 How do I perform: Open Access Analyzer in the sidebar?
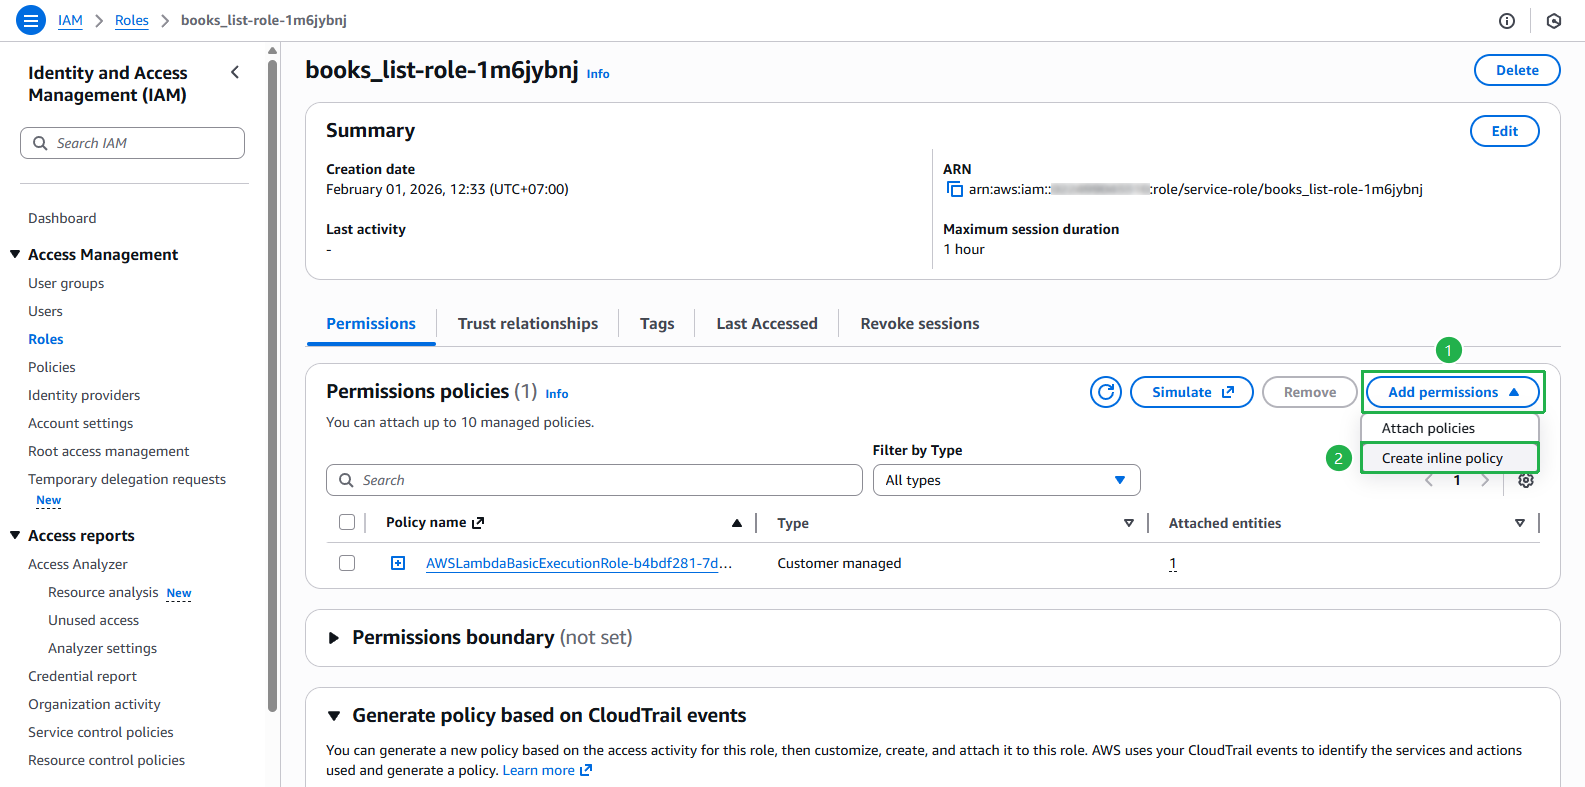point(78,564)
